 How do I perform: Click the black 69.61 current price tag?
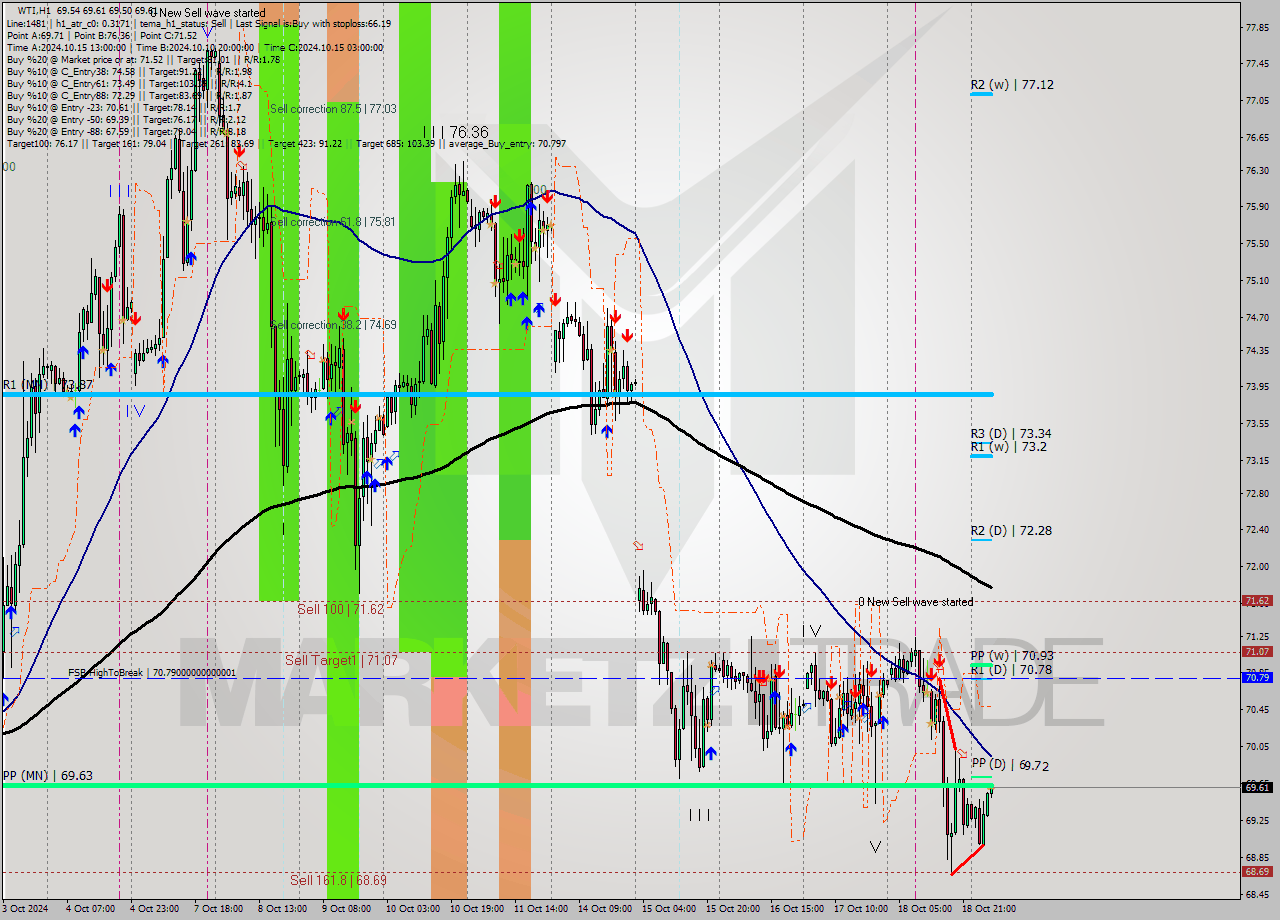(x=1257, y=787)
